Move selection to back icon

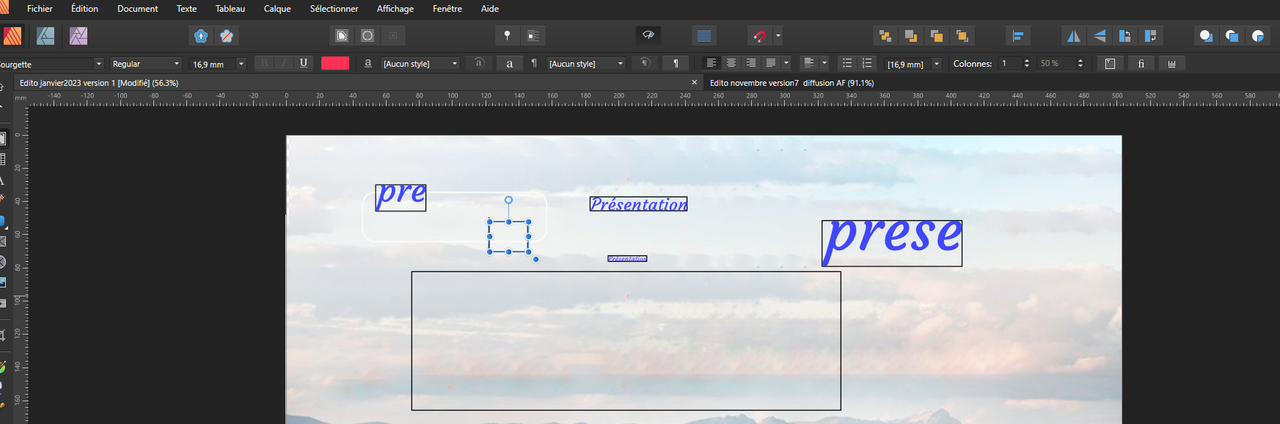(885, 36)
